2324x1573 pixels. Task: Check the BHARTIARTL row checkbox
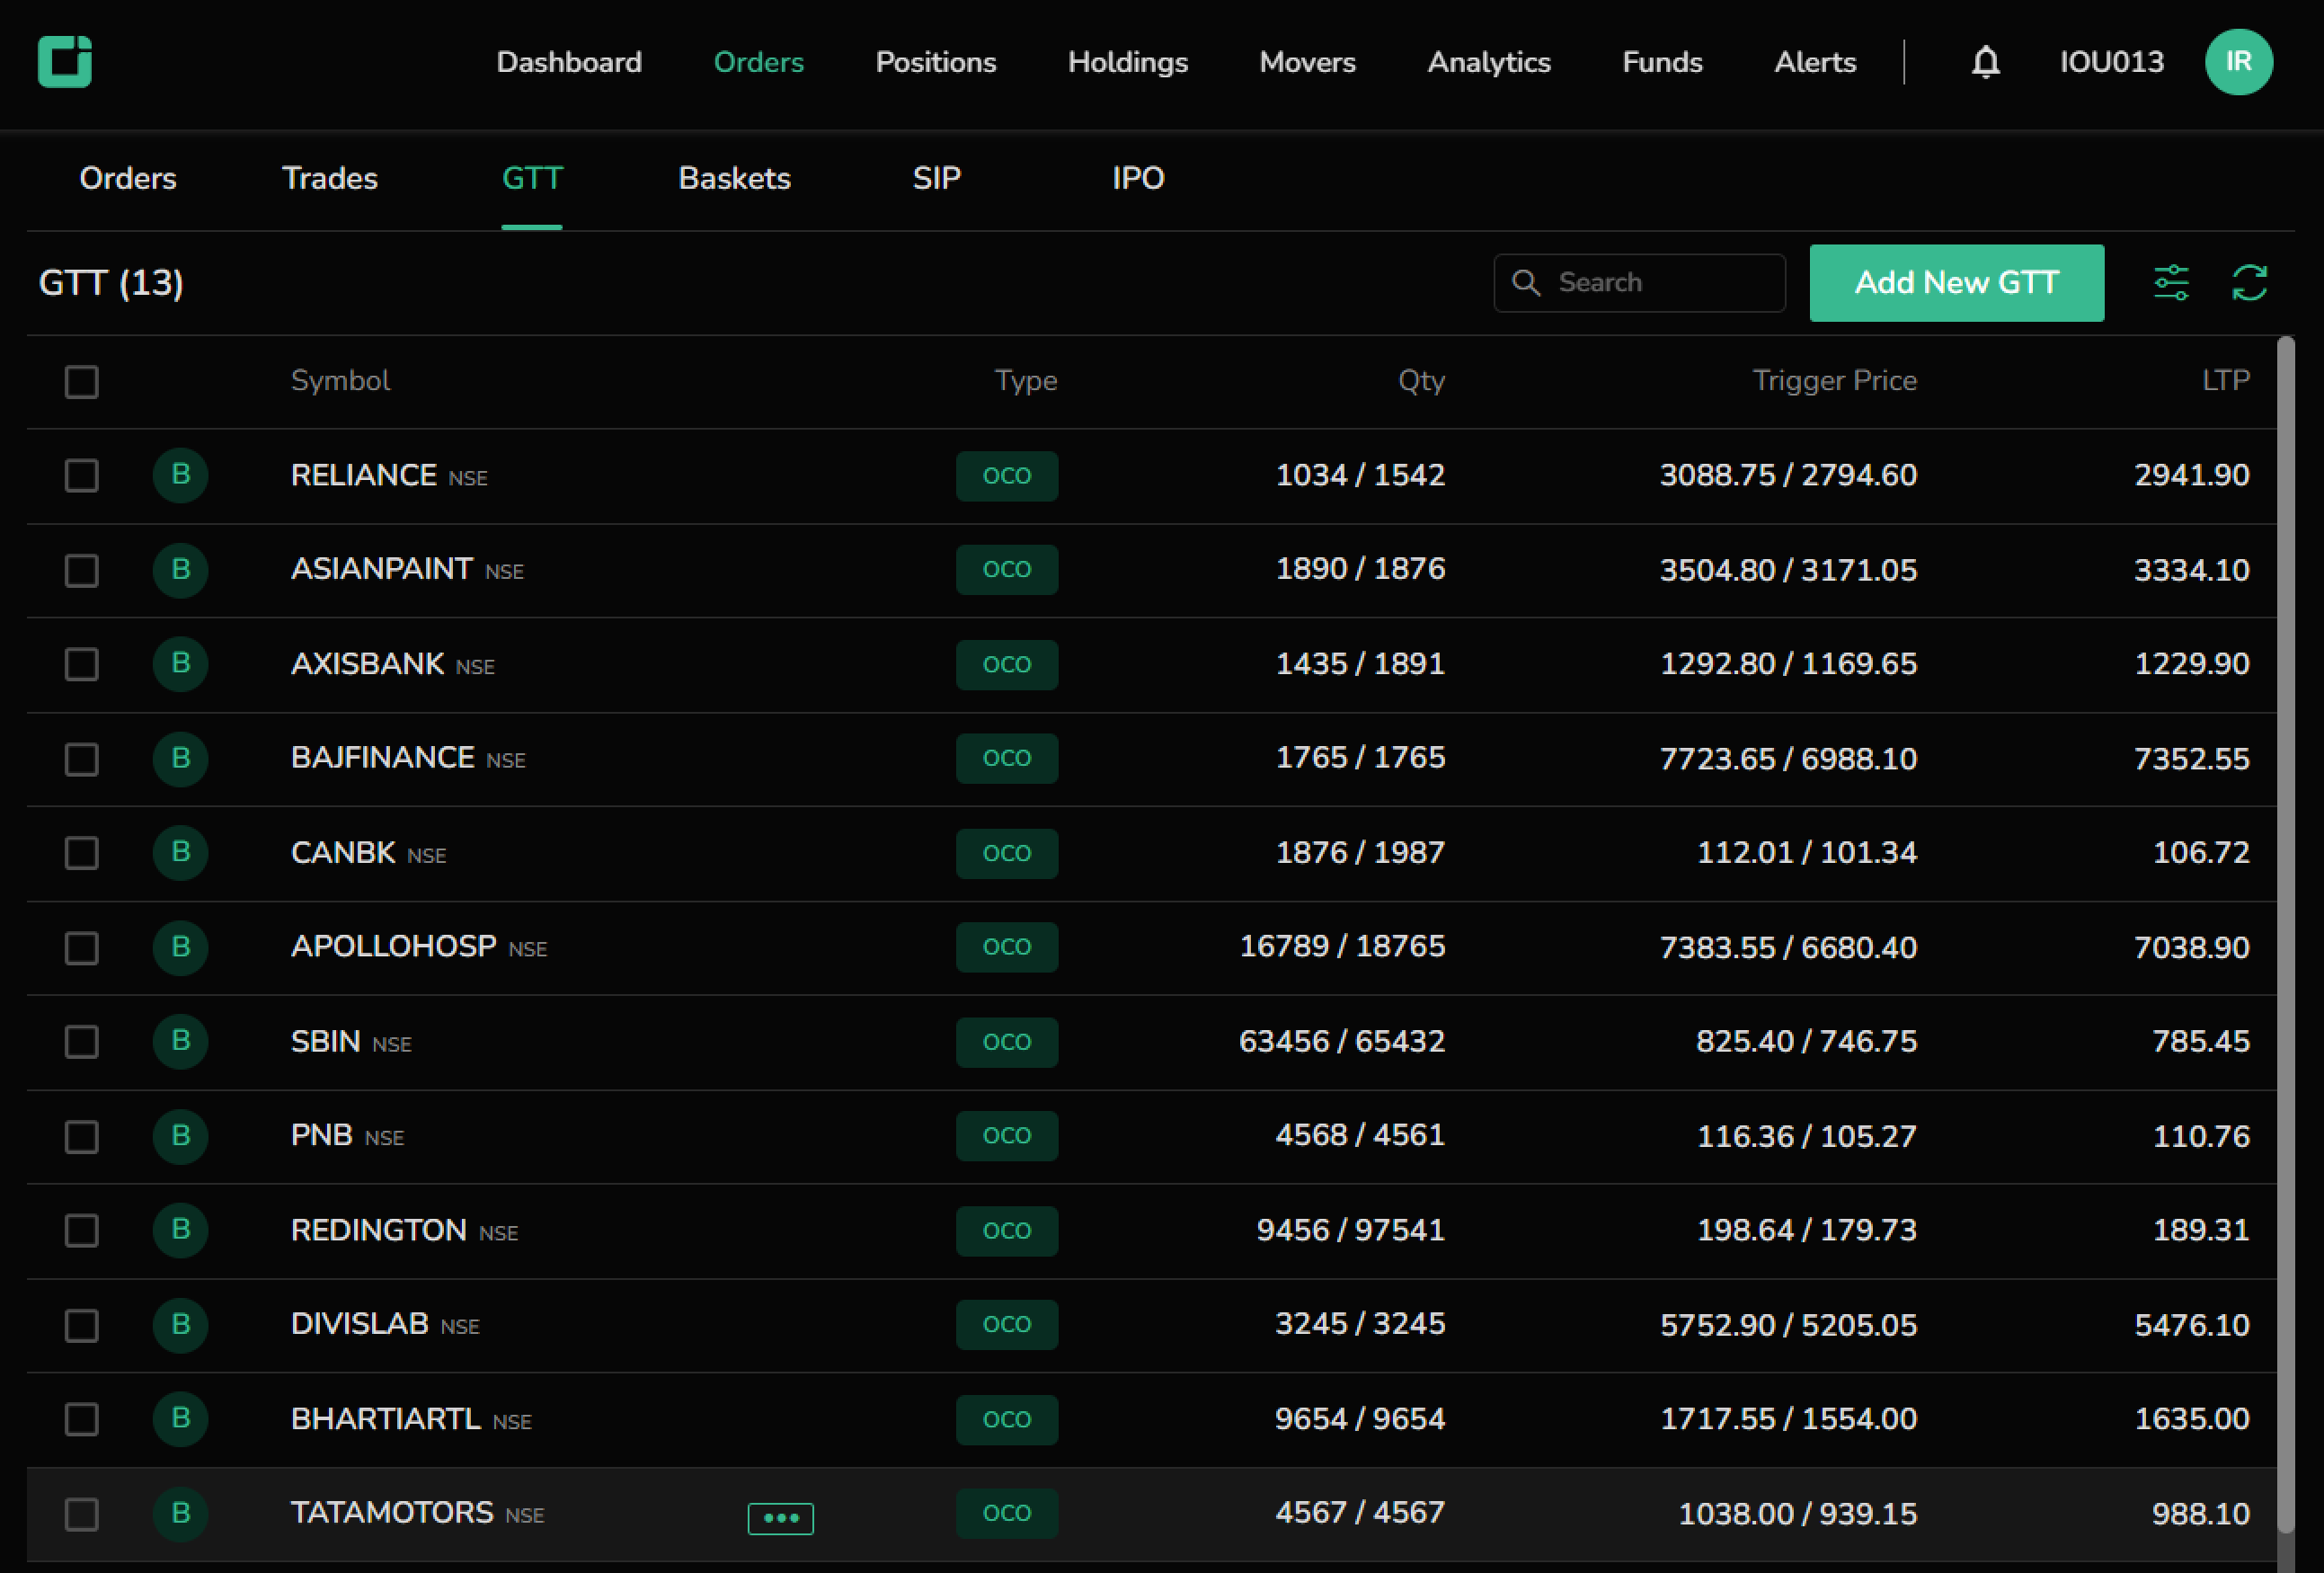pyautogui.click(x=81, y=1420)
